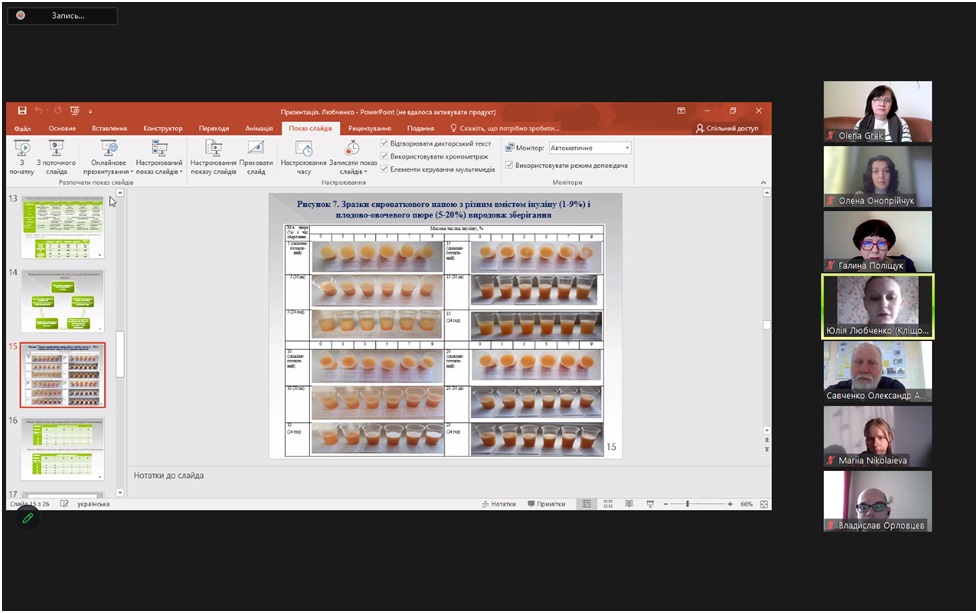Open quick access toolbar customize arrow
Screen dimensions: 978x613
(x=90, y=112)
